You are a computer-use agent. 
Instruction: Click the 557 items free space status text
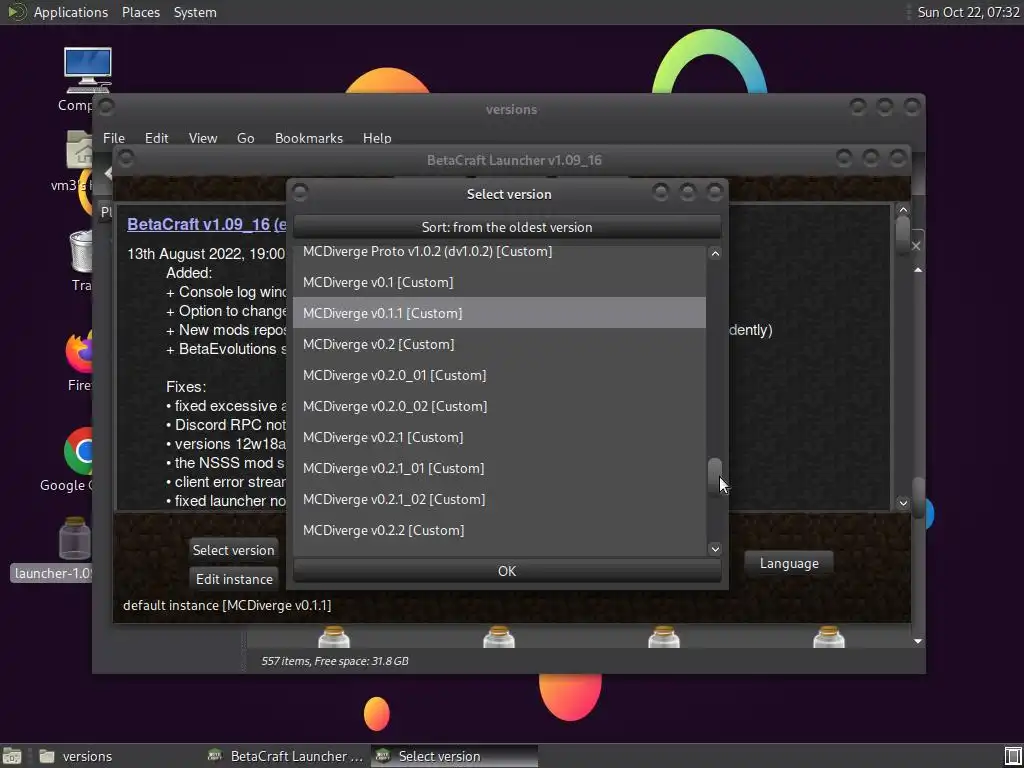tap(334, 661)
